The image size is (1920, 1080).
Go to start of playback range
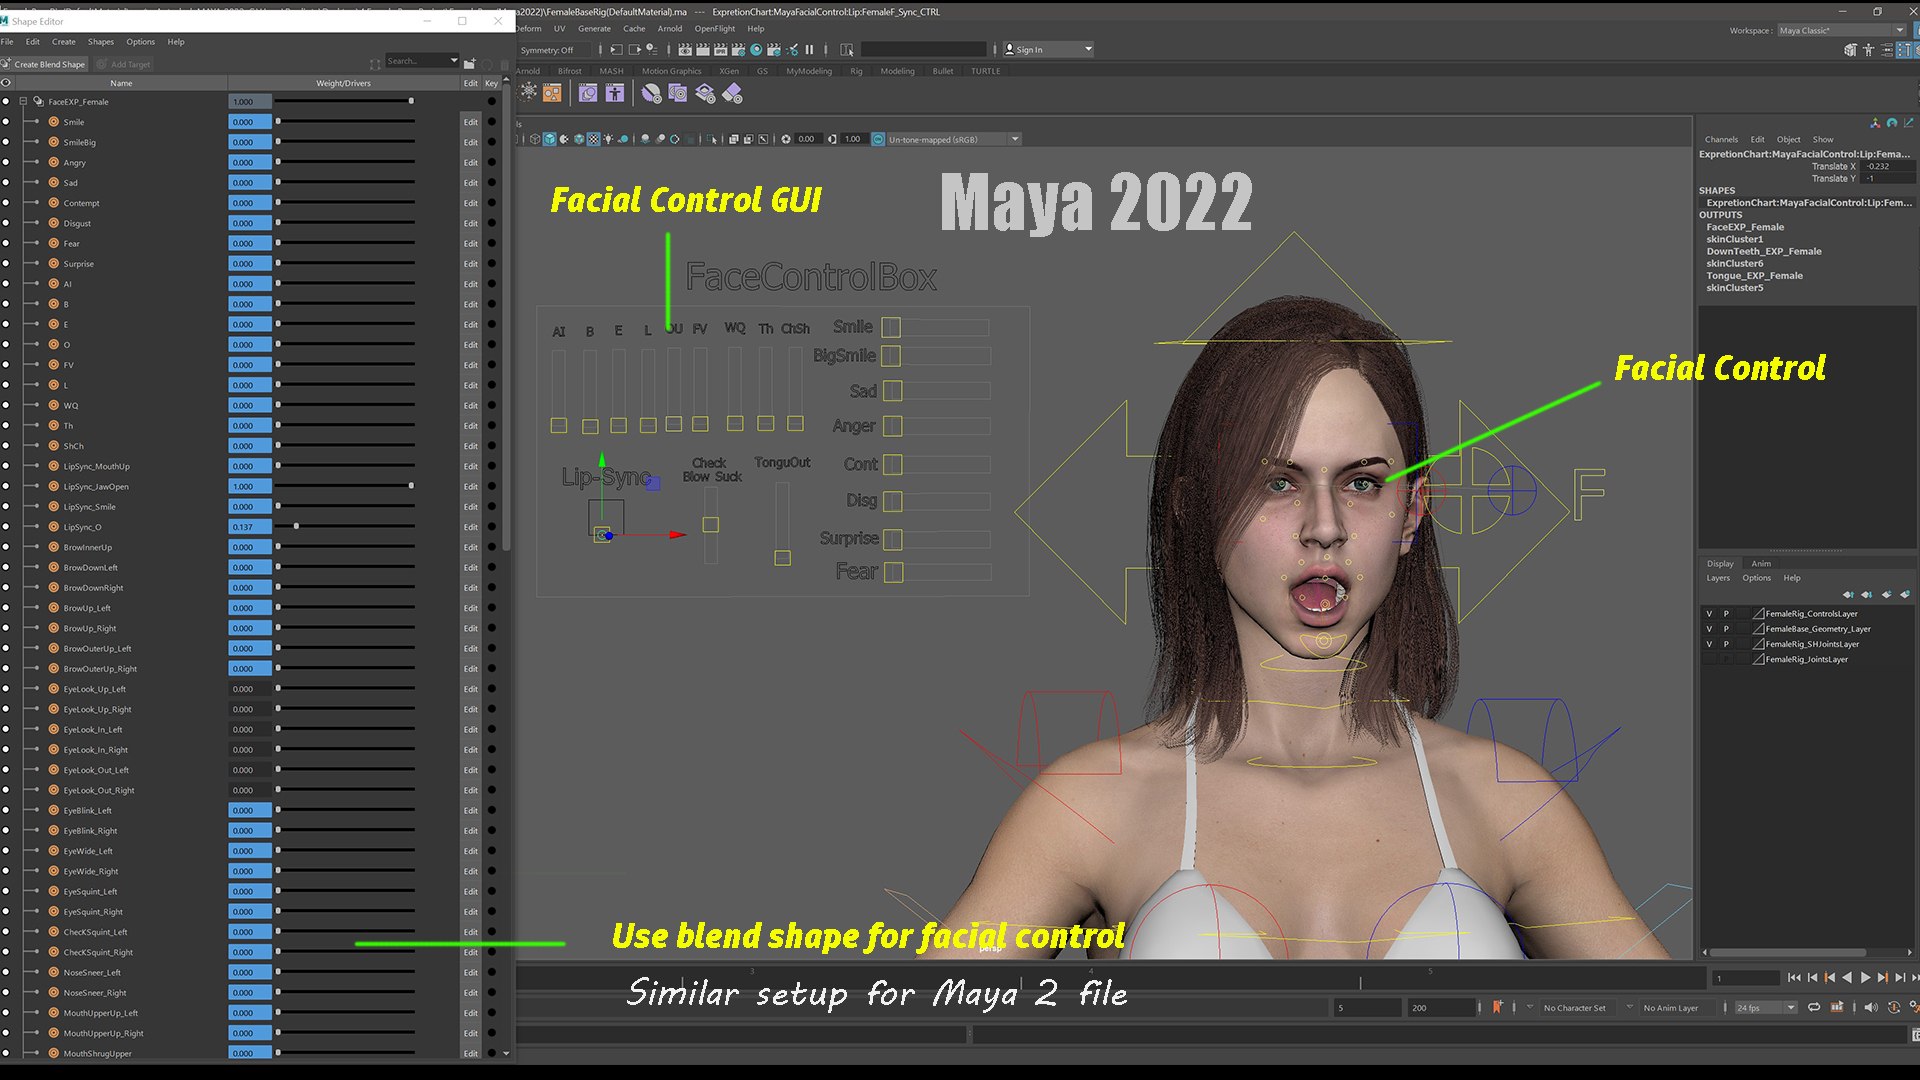(x=1794, y=978)
